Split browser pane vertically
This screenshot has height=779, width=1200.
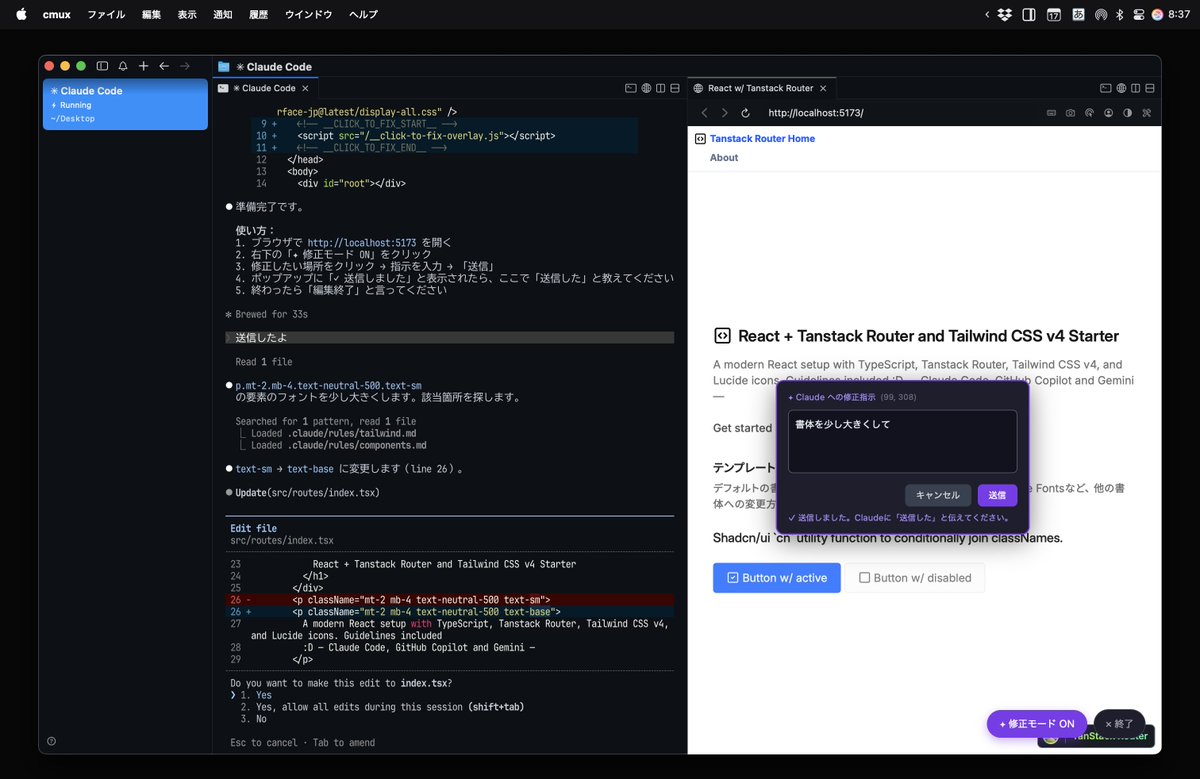coord(1136,88)
